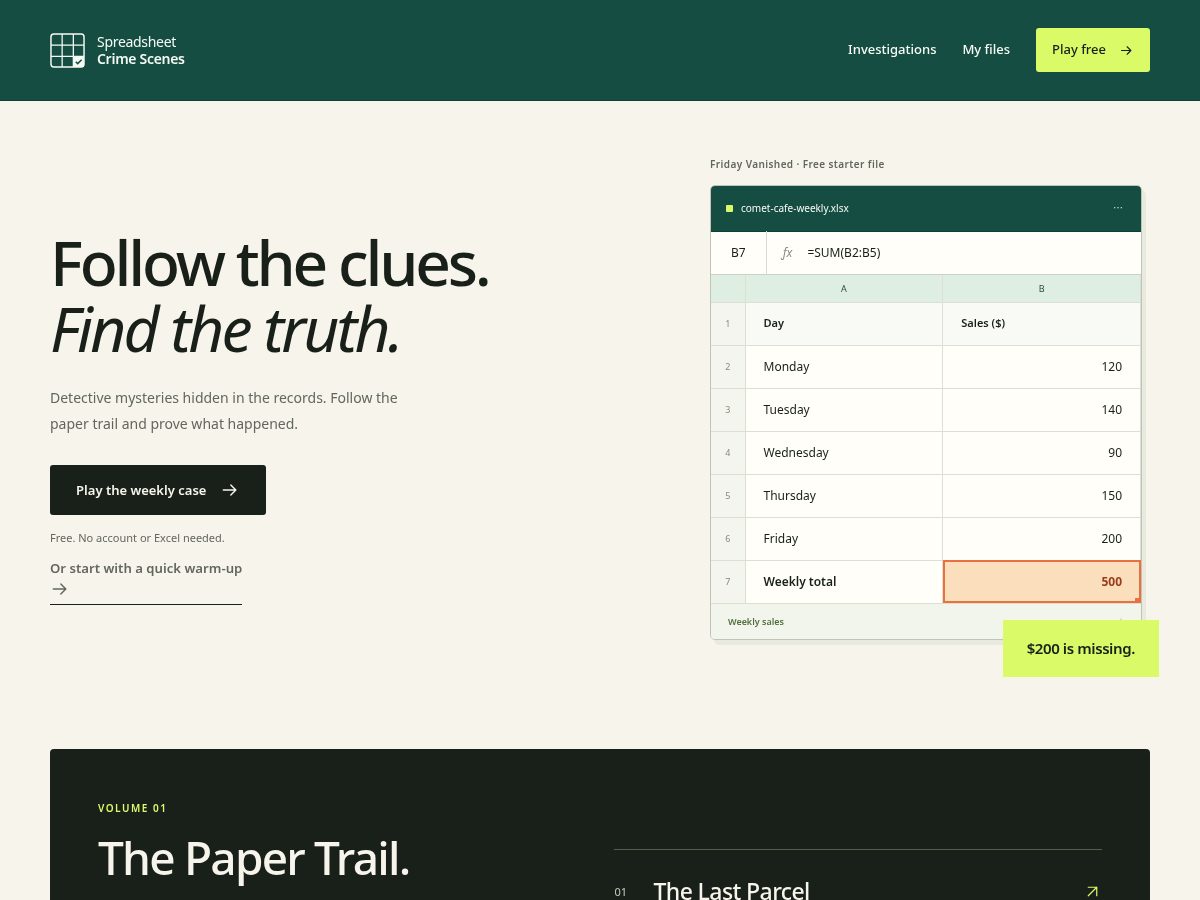
Task: Select the Thursday cell
Action: (x=844, y=496)
